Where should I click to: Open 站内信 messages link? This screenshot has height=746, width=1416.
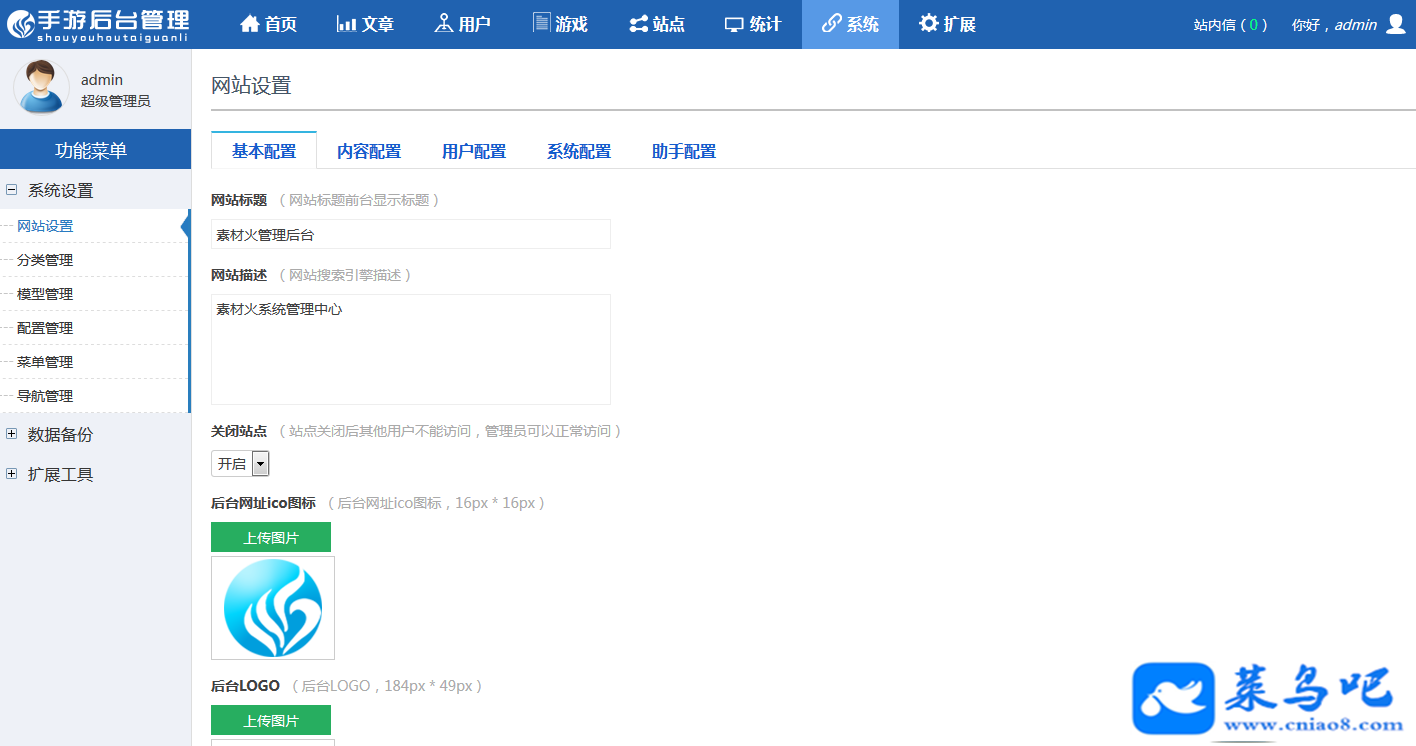1230,25
